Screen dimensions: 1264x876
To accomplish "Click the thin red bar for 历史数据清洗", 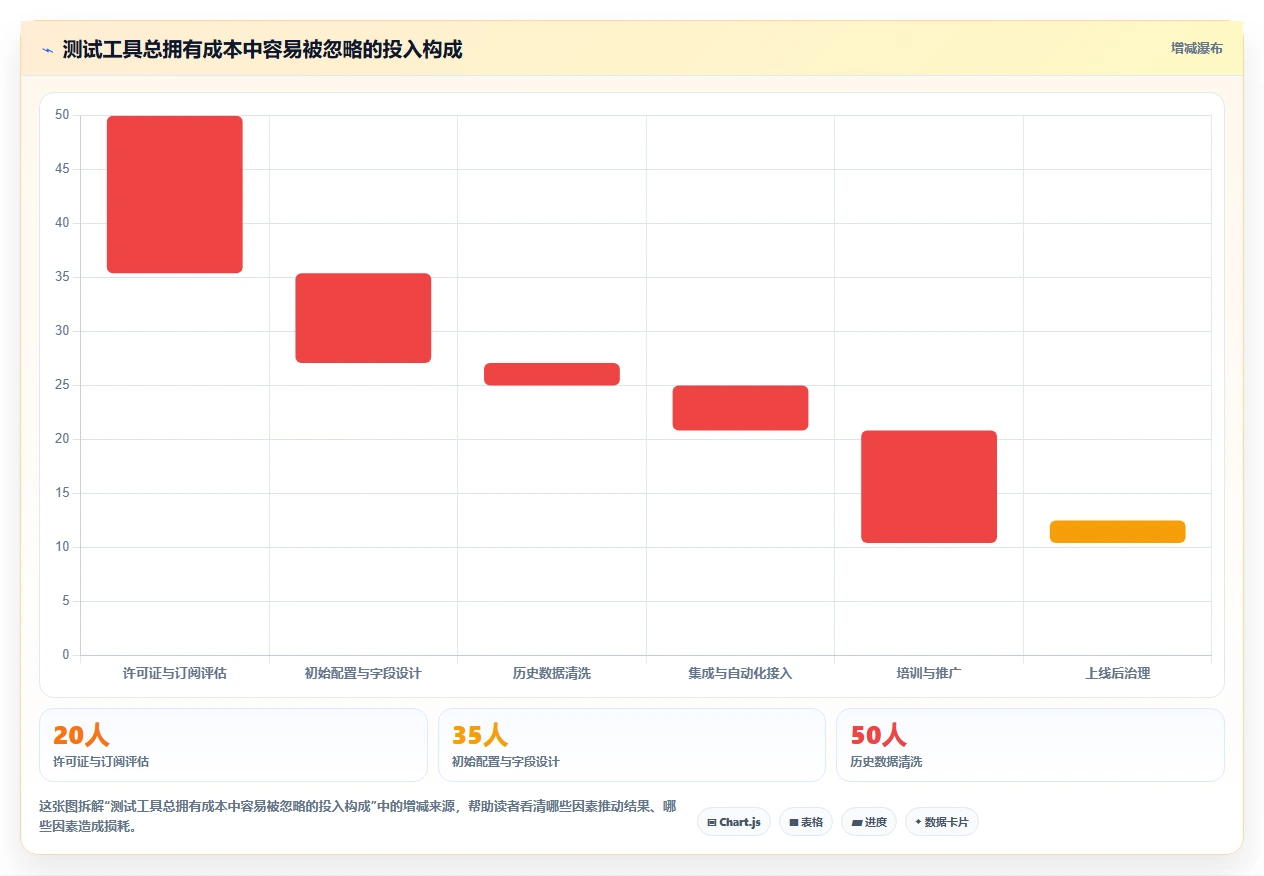I will [x=552, y=374].
